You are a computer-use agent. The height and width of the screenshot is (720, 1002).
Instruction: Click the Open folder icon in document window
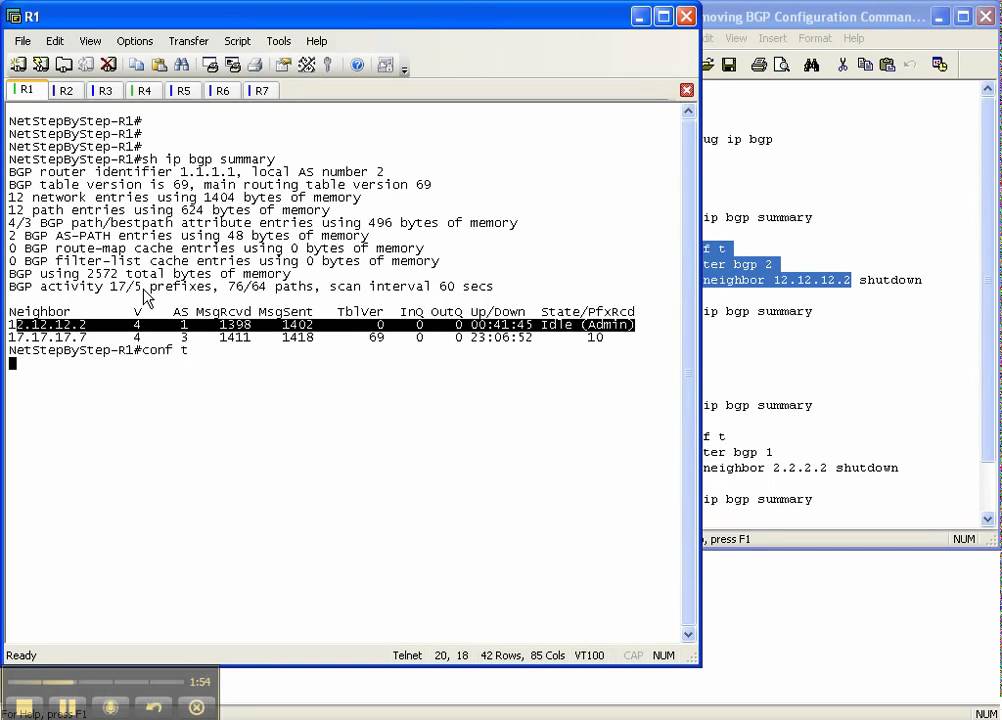click(x=707, y=64)
